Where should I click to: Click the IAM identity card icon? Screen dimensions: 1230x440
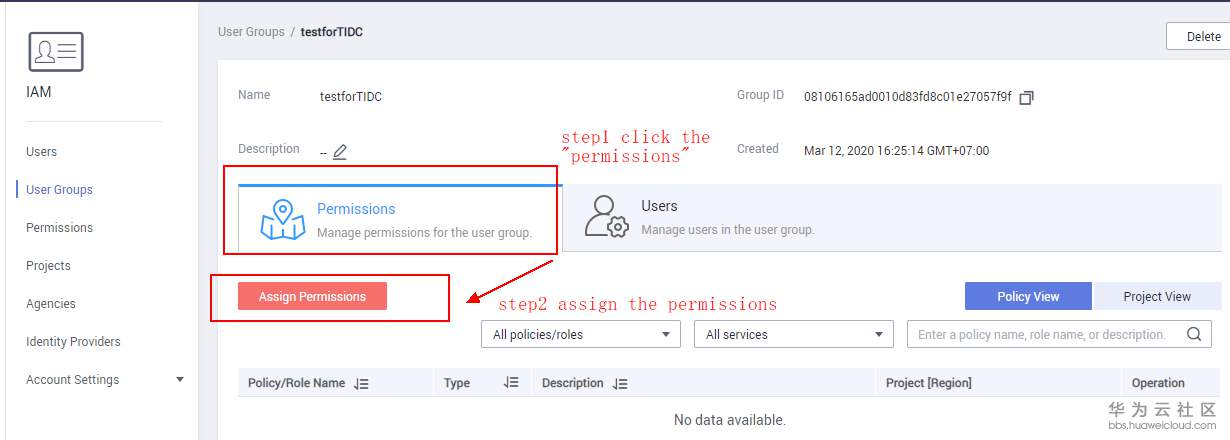[55, 51]
